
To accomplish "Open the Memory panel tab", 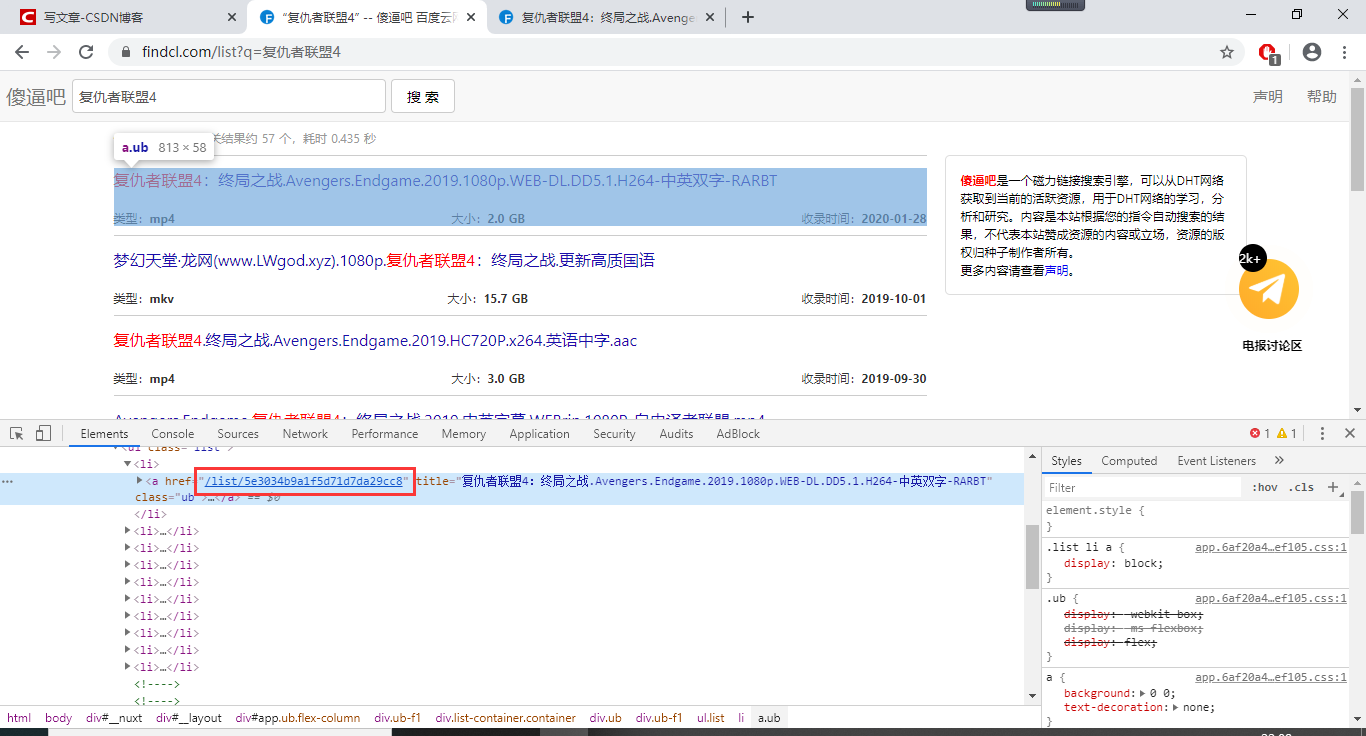I will [464, 434].
